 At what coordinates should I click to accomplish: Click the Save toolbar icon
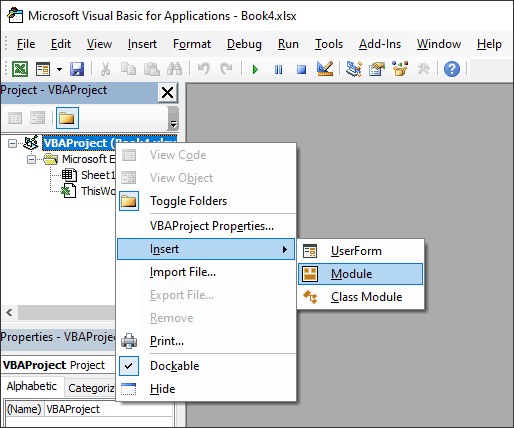click(x=77, y=69)
